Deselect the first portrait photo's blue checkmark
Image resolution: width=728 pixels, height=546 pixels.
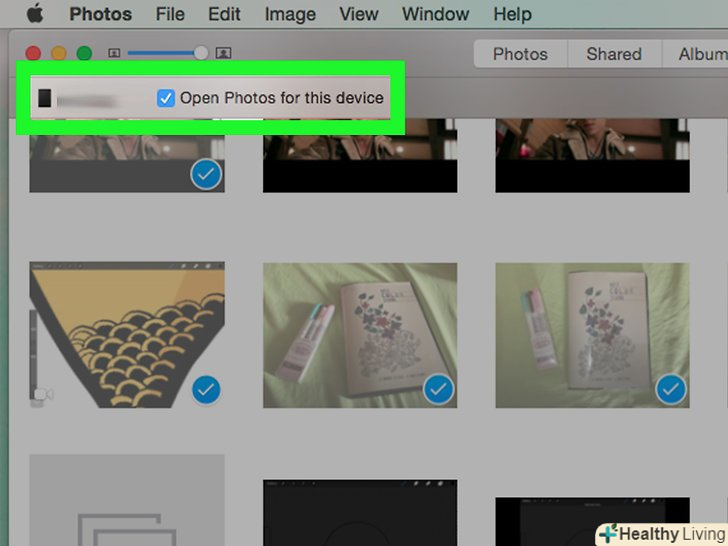[206, 175]
